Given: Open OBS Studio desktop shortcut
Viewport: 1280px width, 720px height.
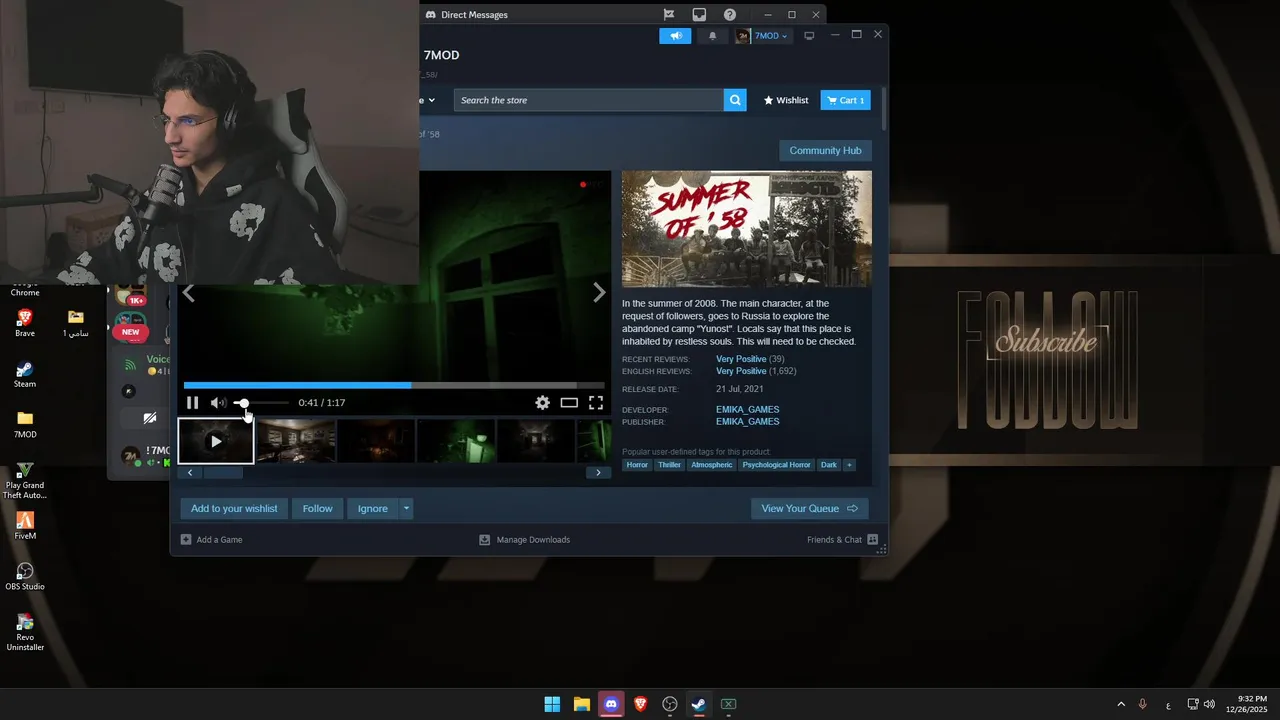Looking at the screenshot, I should [x=25, y=576].
